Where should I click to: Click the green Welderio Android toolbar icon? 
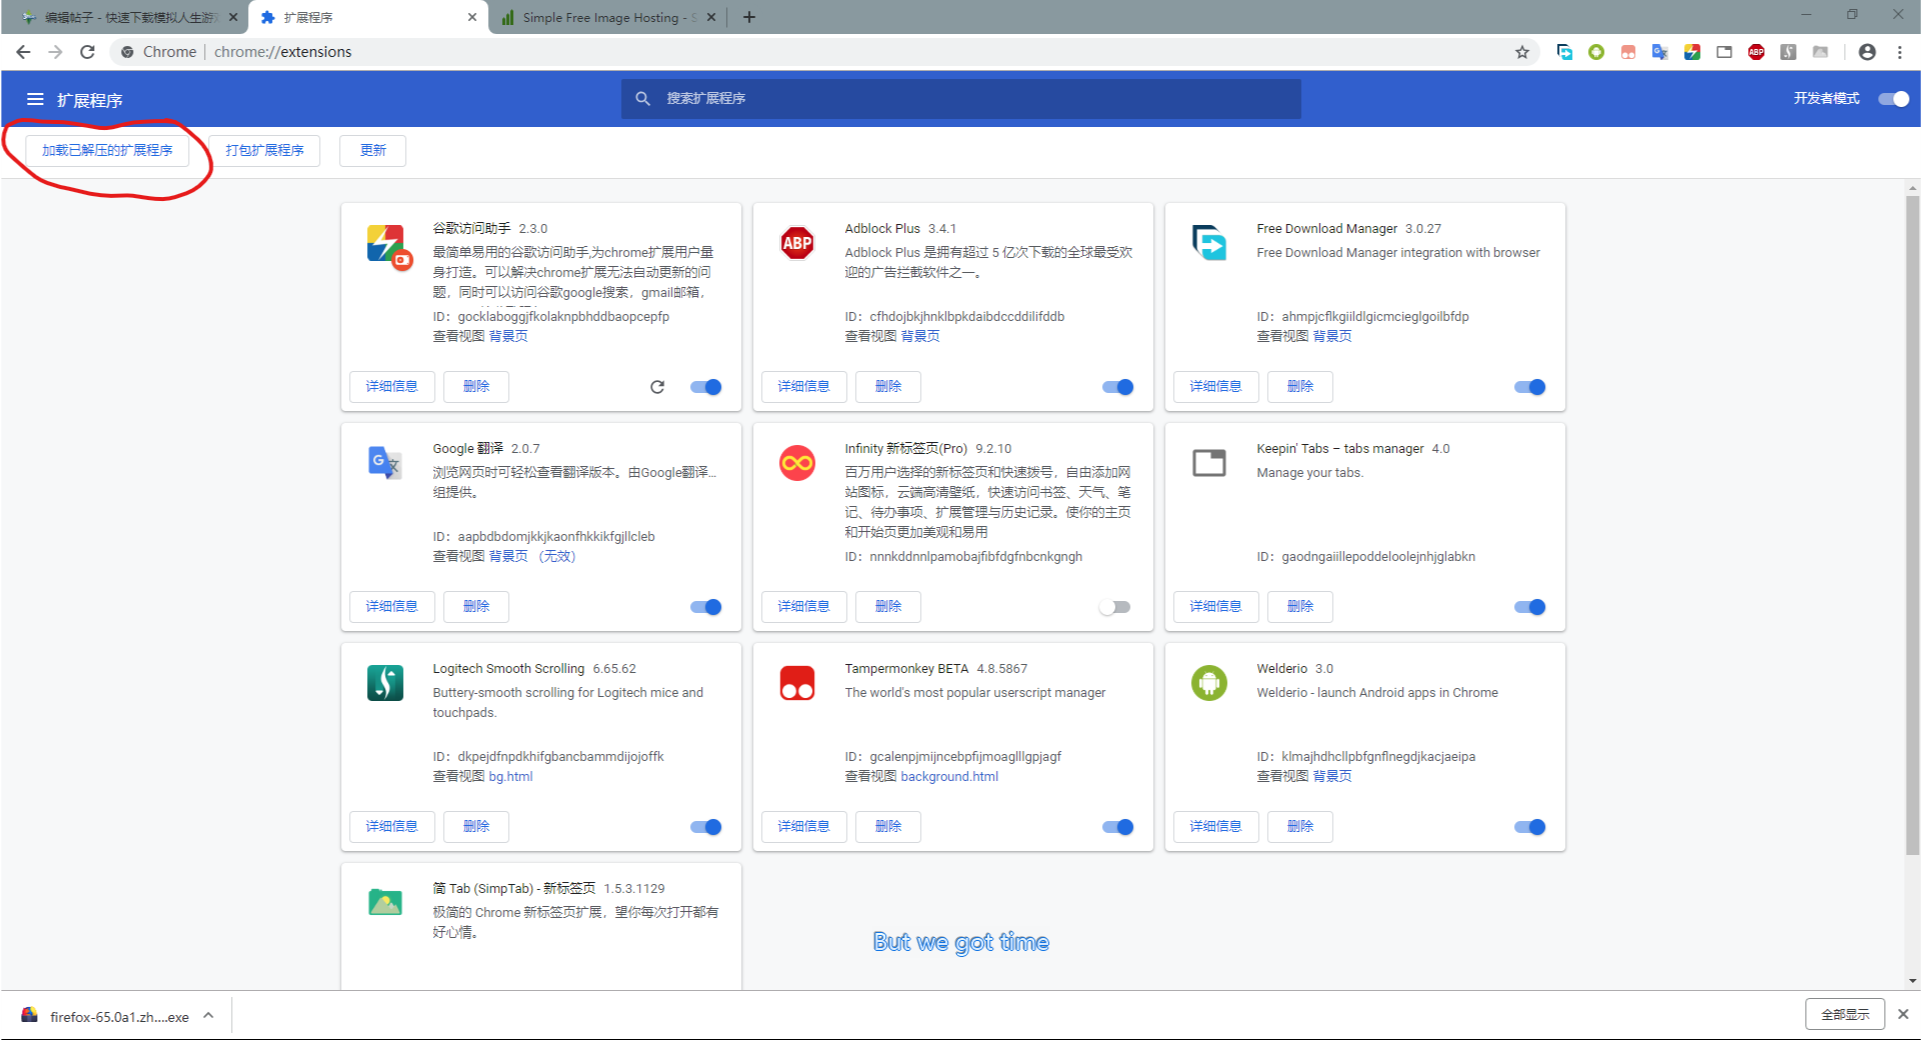1597,52
